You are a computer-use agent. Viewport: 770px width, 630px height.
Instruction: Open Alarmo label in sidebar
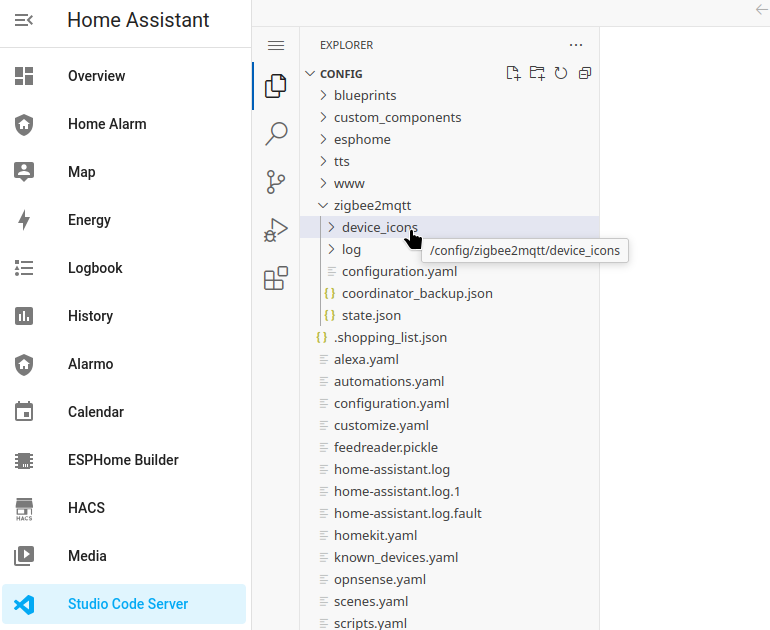tap(91, 364)
